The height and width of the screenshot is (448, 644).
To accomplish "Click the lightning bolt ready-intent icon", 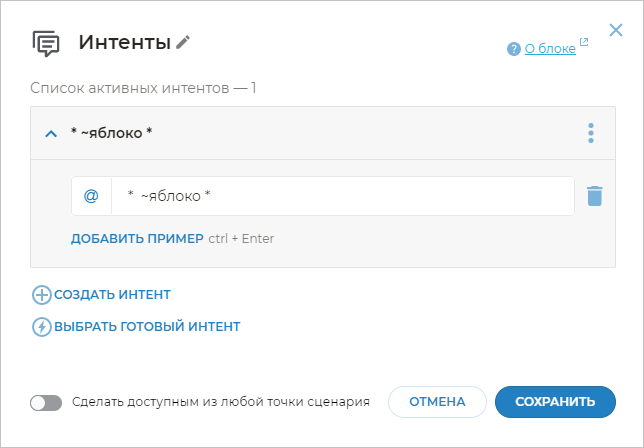I will tap(42, 327).
